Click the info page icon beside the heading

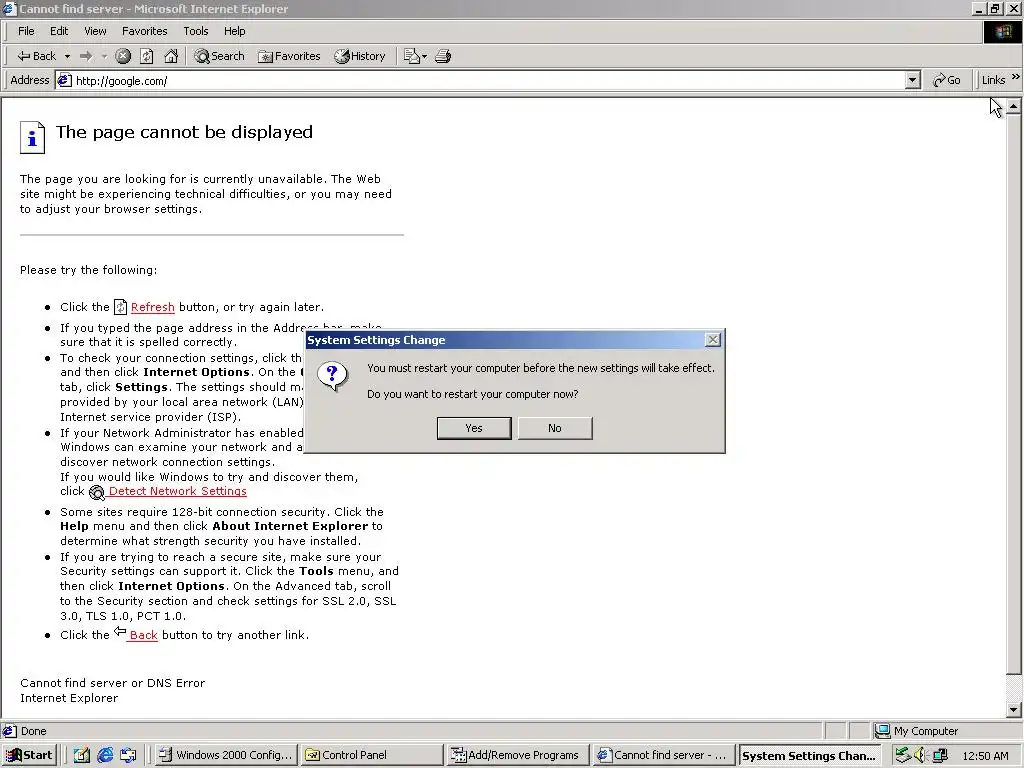pyautogui.click(x=32, y=138)
